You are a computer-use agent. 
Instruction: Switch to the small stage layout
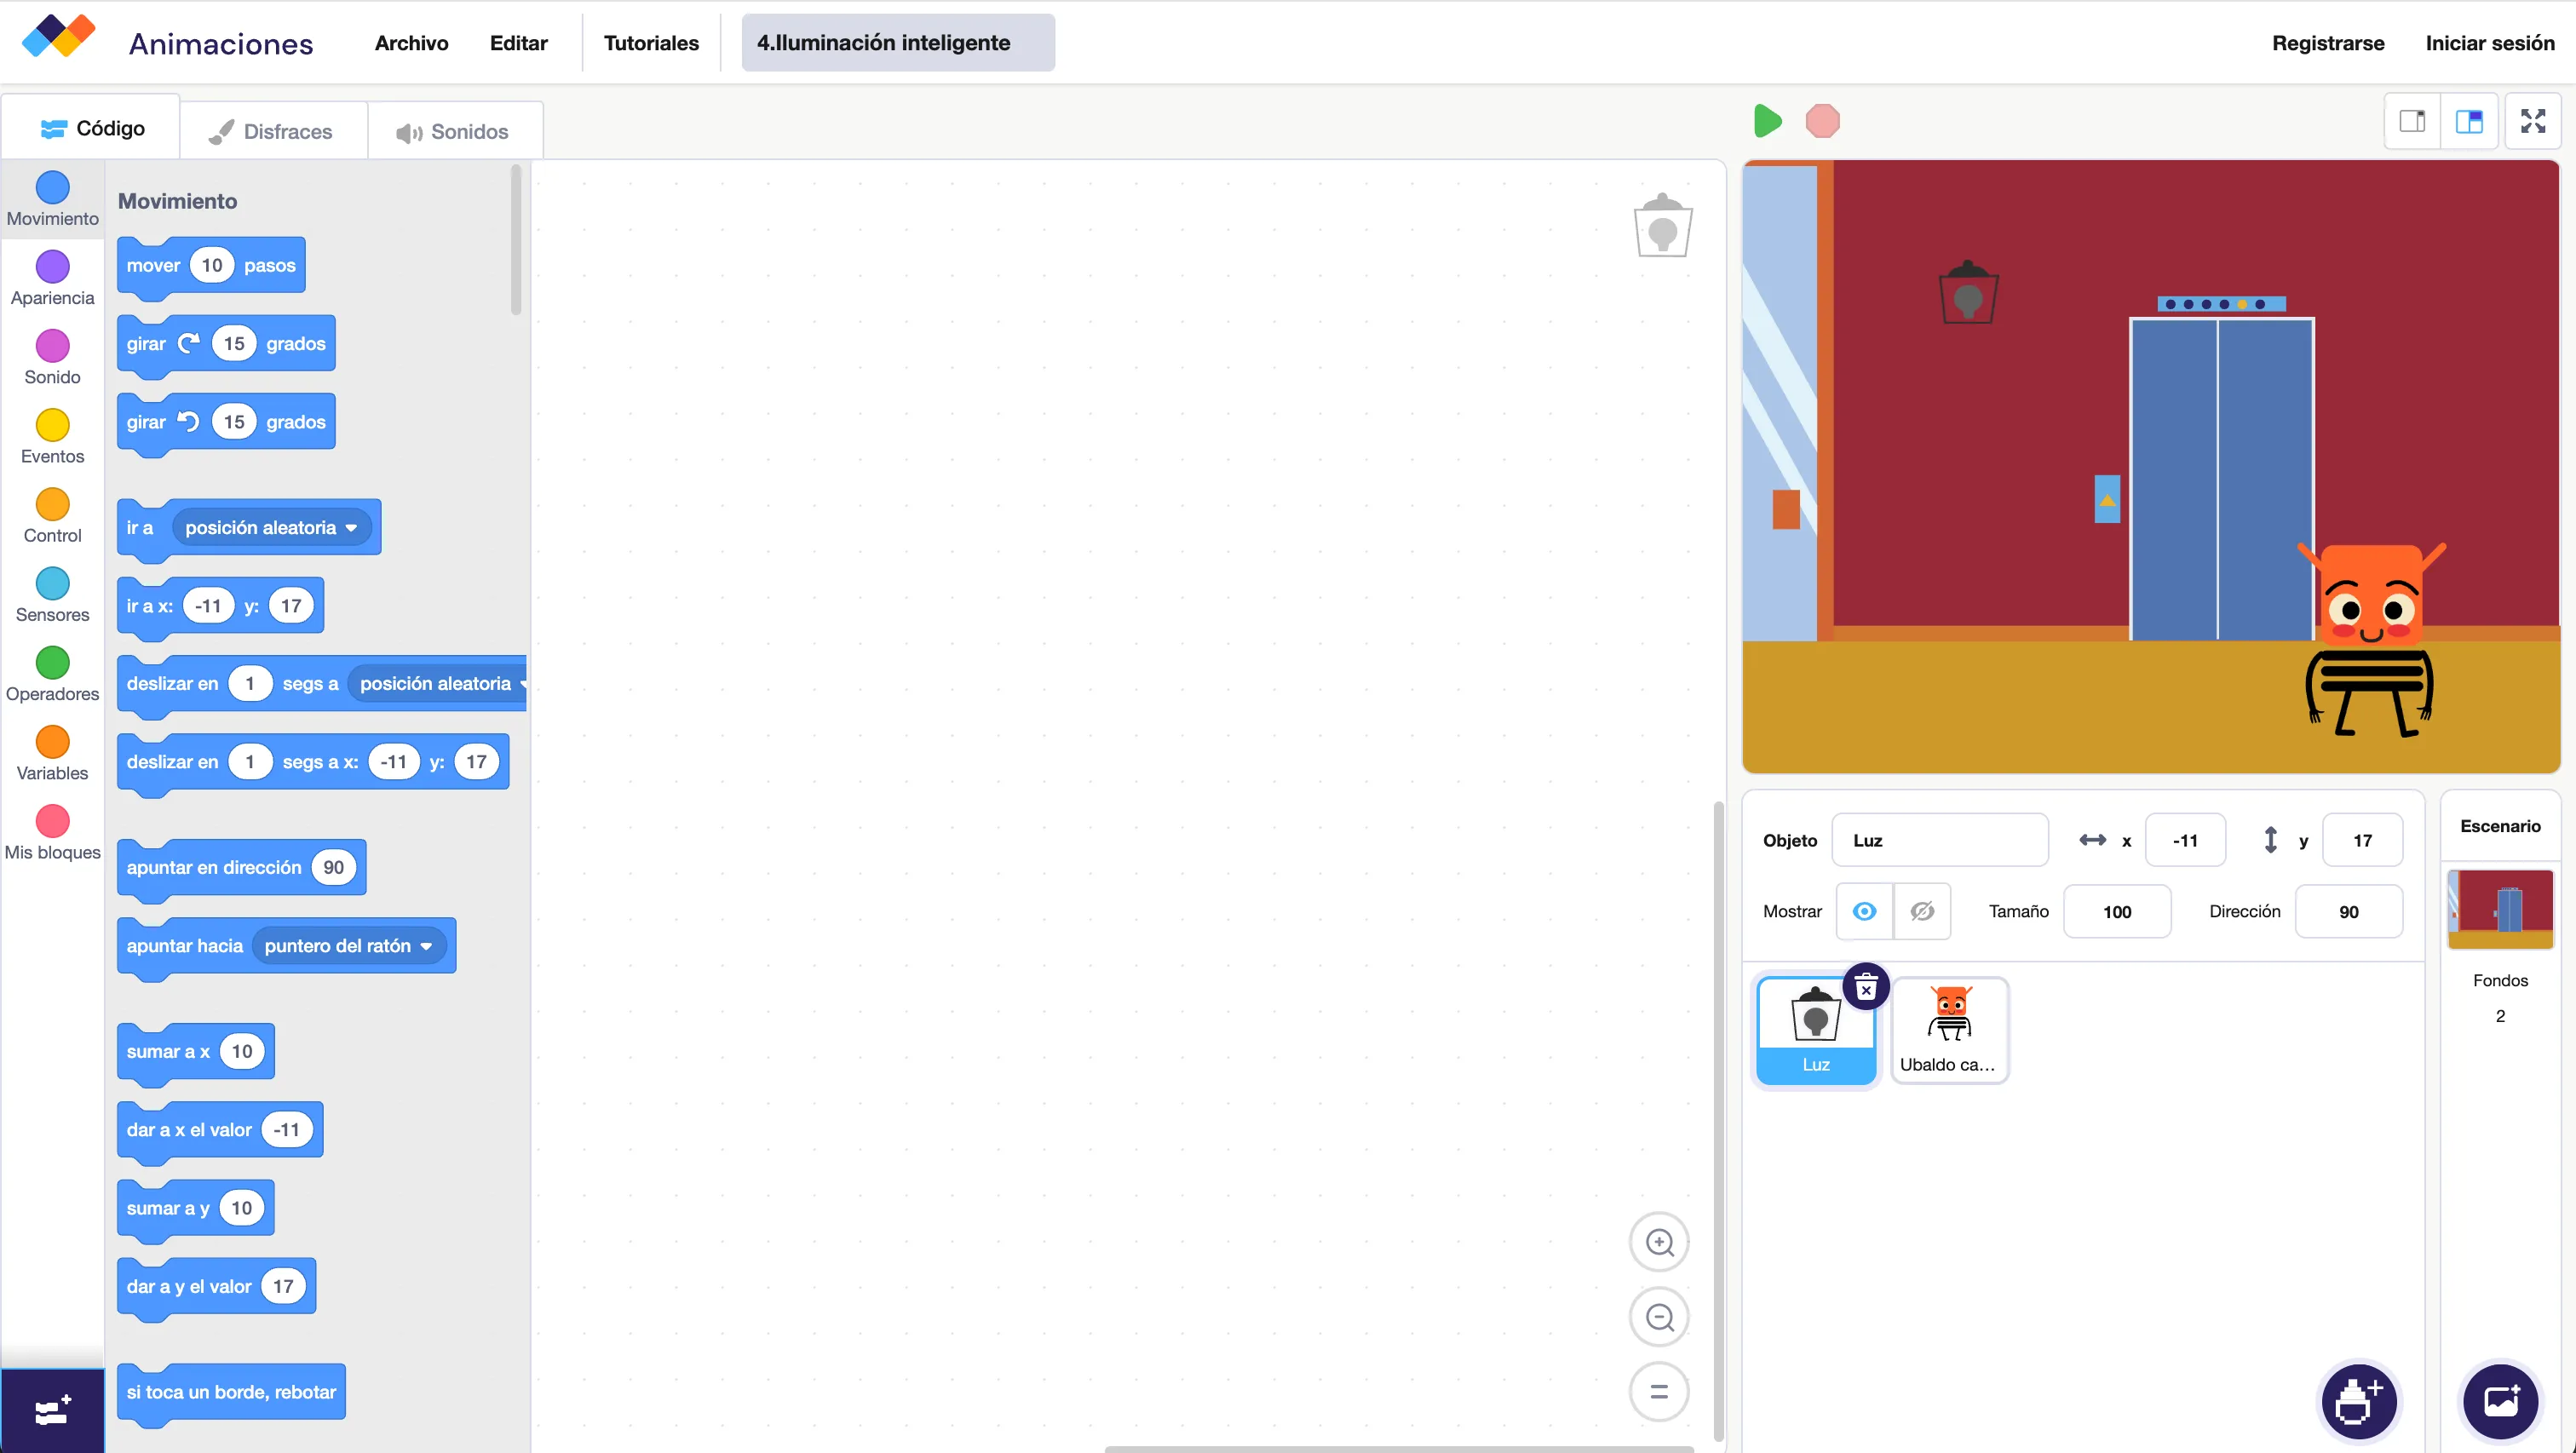click(2412, 121)
